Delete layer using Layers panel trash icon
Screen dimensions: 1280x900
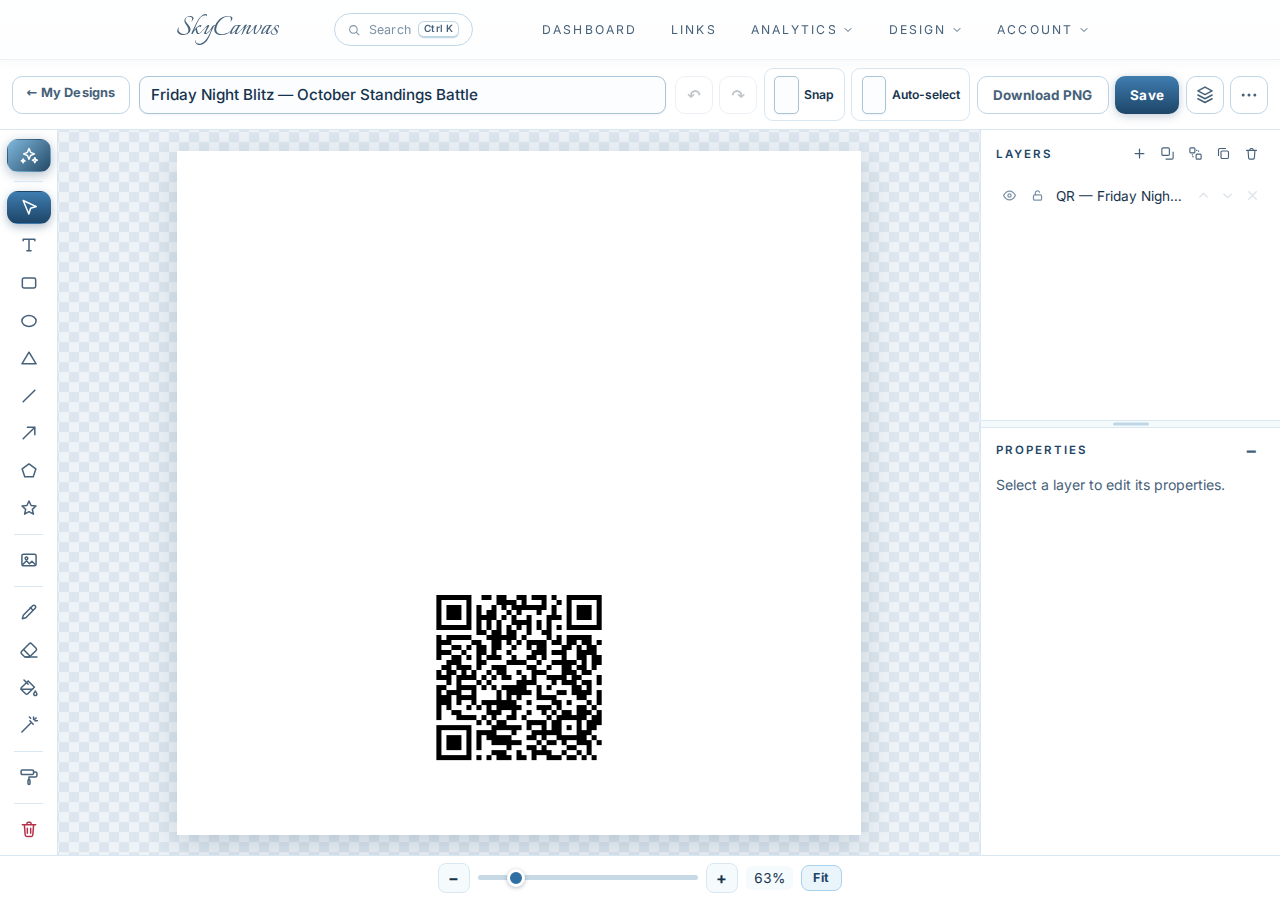pos(1251,153)
